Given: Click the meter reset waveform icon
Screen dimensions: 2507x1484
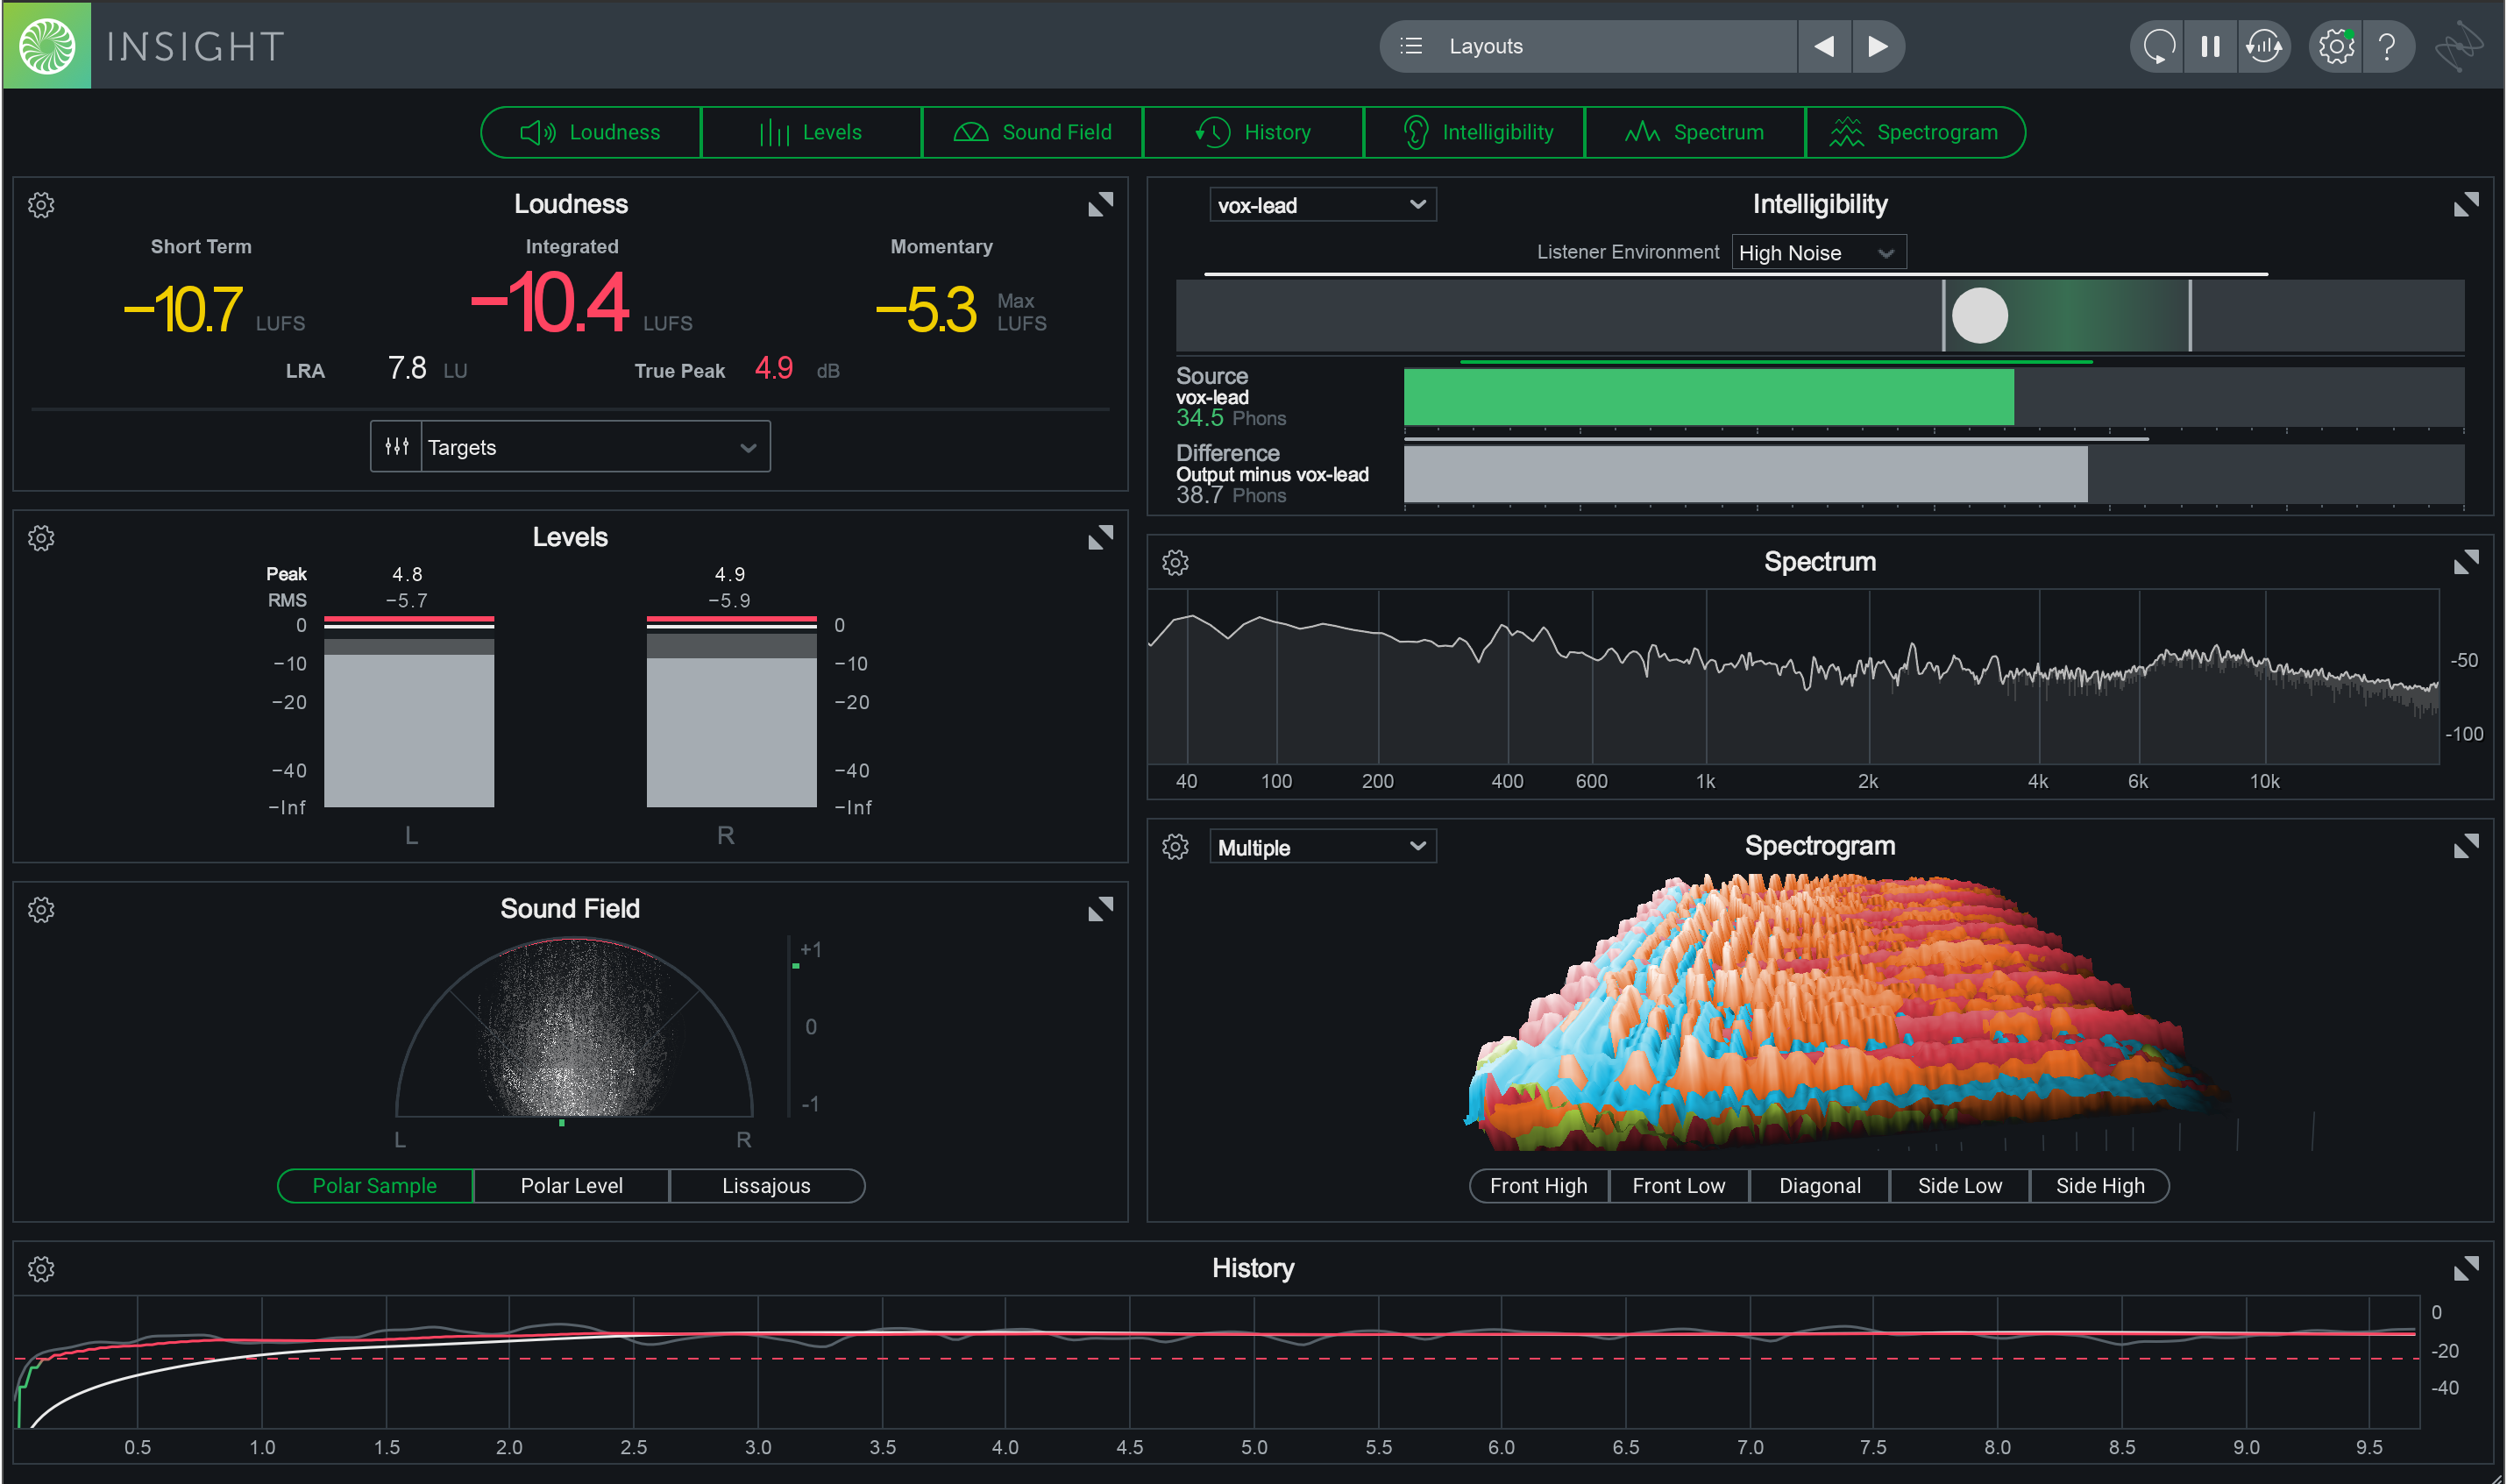Looking at the screenshot, I should pyautogui.click(x=2264, y=46).
